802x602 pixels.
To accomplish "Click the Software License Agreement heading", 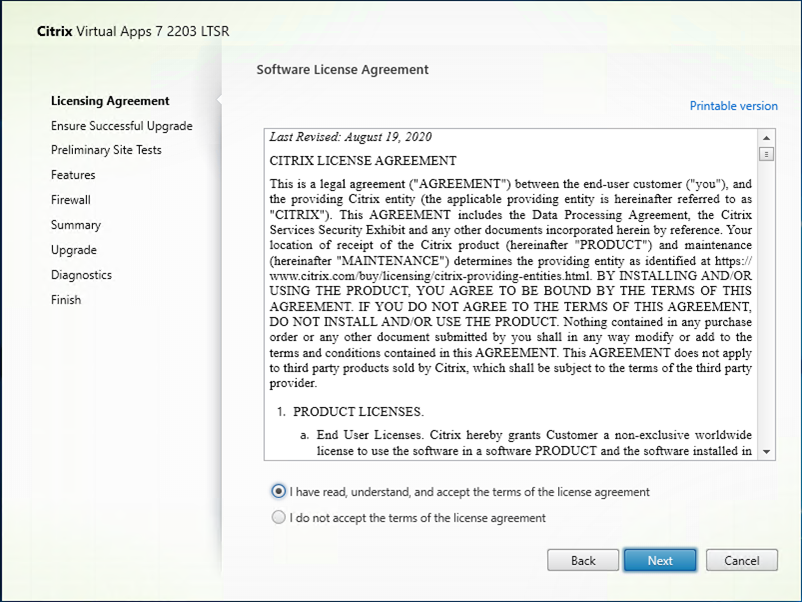I will [x=342, y=70].
